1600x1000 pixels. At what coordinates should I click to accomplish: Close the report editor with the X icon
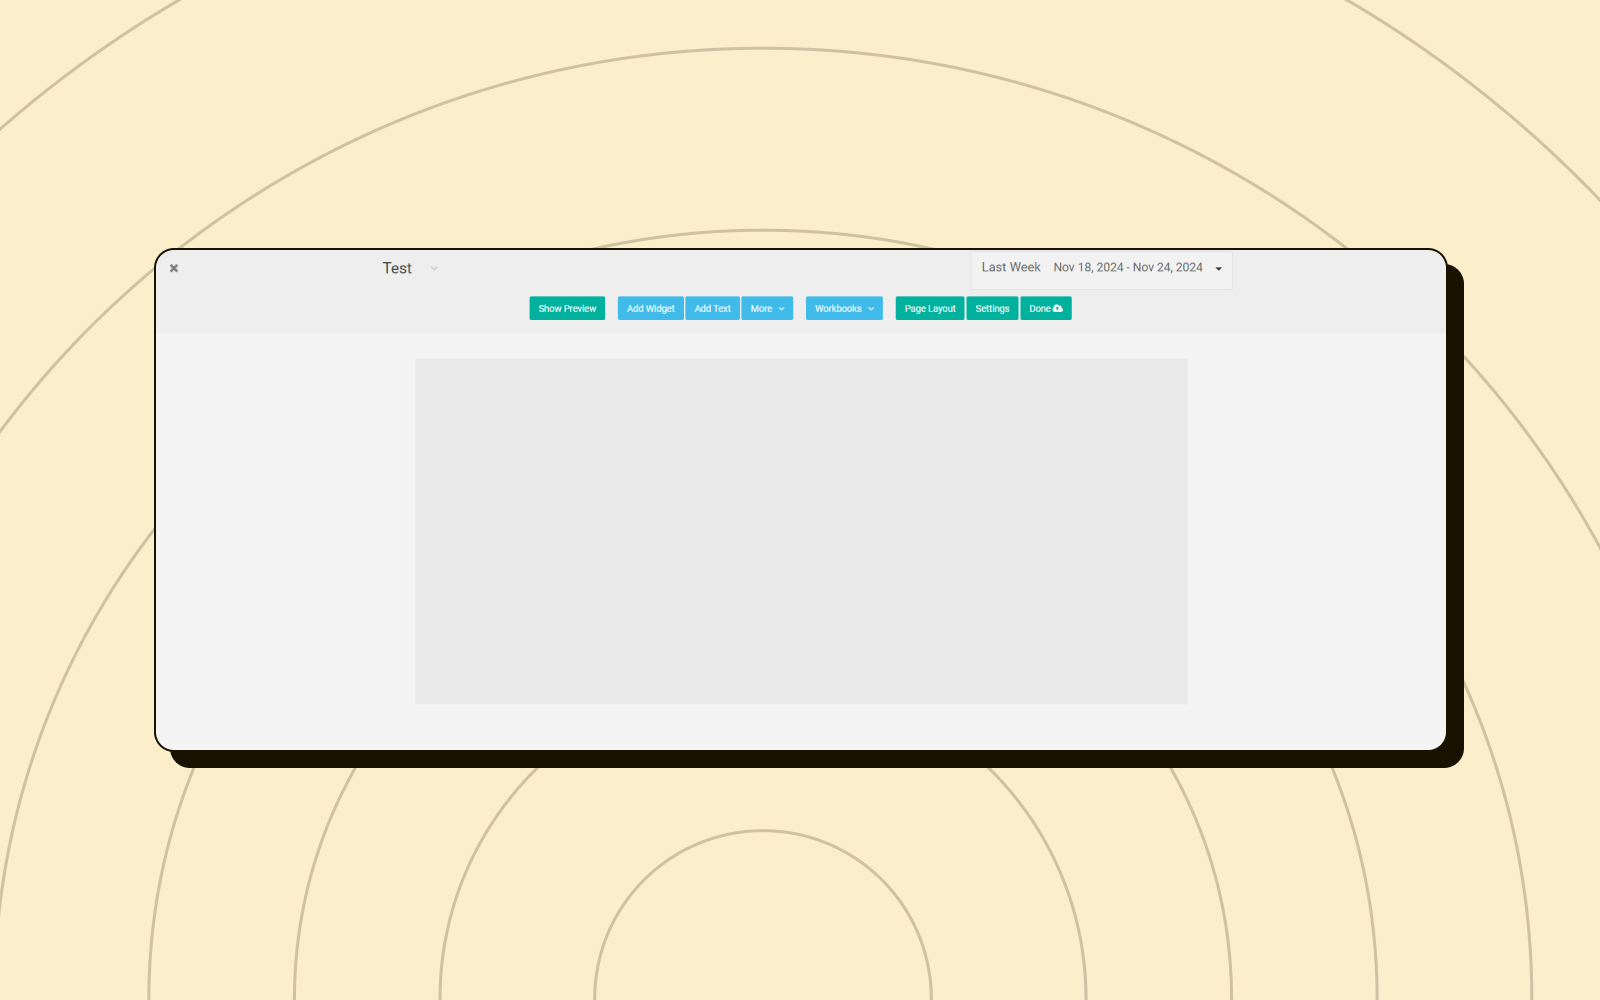coord(174,268)
